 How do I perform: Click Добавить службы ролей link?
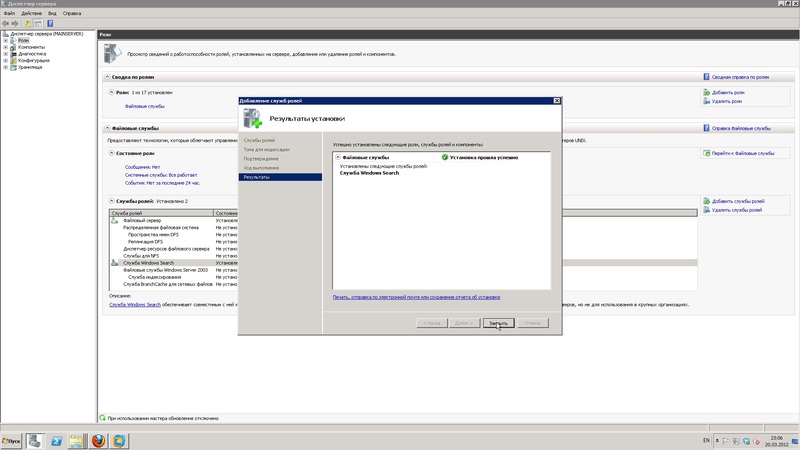(x=738, y=201)
